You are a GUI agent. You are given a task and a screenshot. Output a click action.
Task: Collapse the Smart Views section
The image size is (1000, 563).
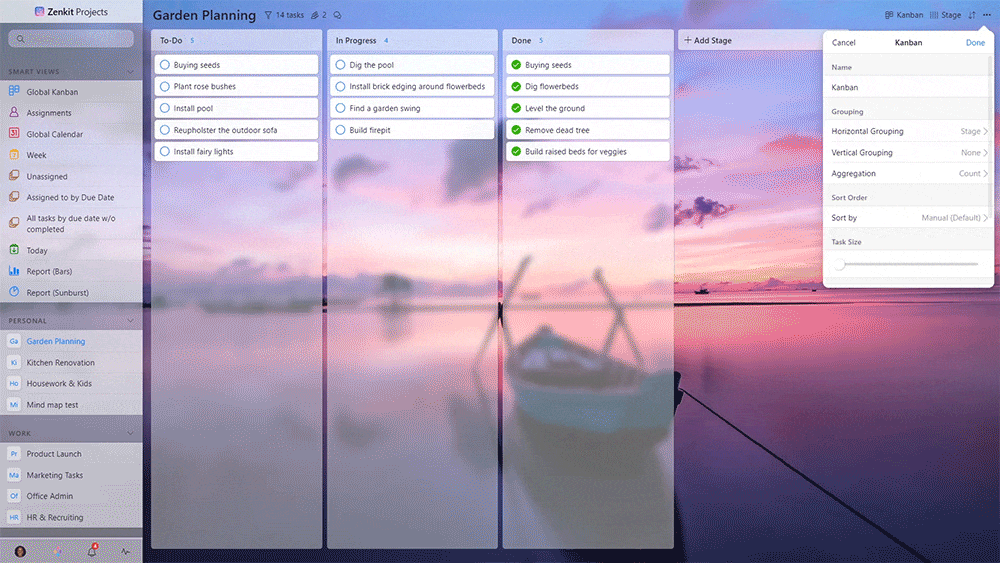coord(130,72)
